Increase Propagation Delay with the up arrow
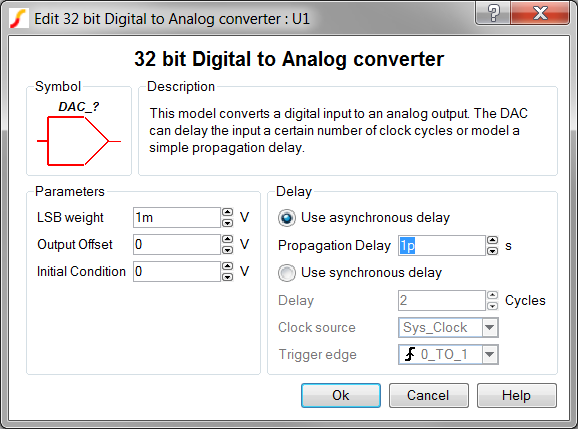 pos(492,240)
